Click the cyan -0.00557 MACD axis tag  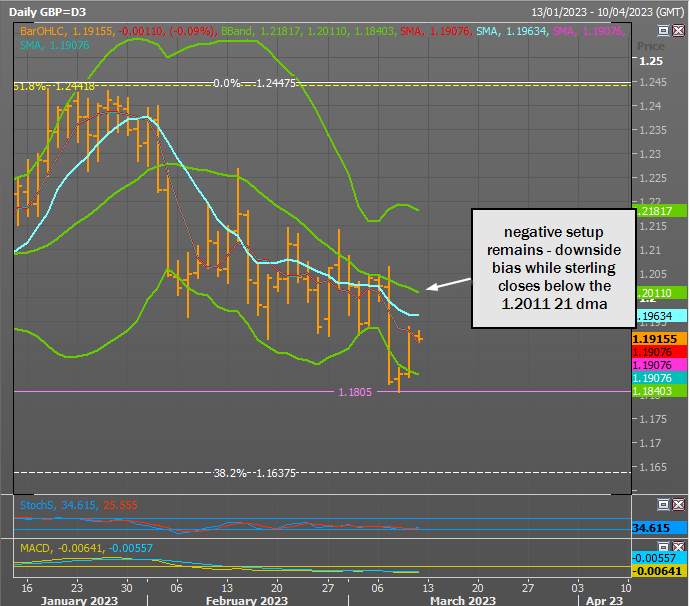(659, 558)
